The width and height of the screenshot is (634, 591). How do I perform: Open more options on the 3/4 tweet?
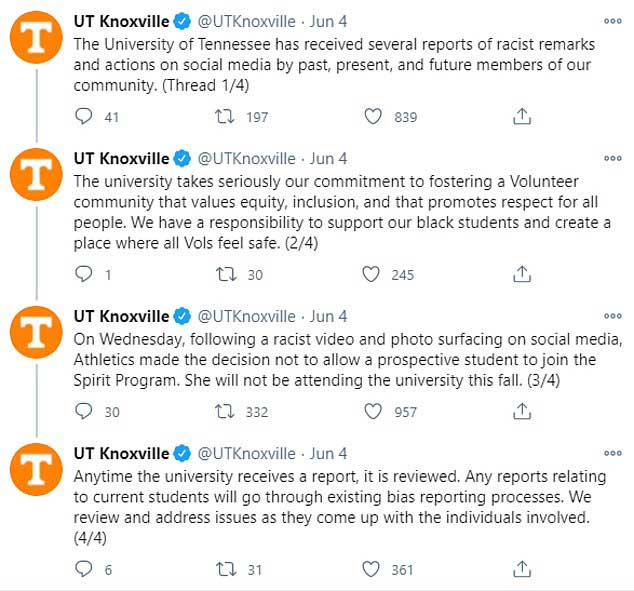[613, 316]
